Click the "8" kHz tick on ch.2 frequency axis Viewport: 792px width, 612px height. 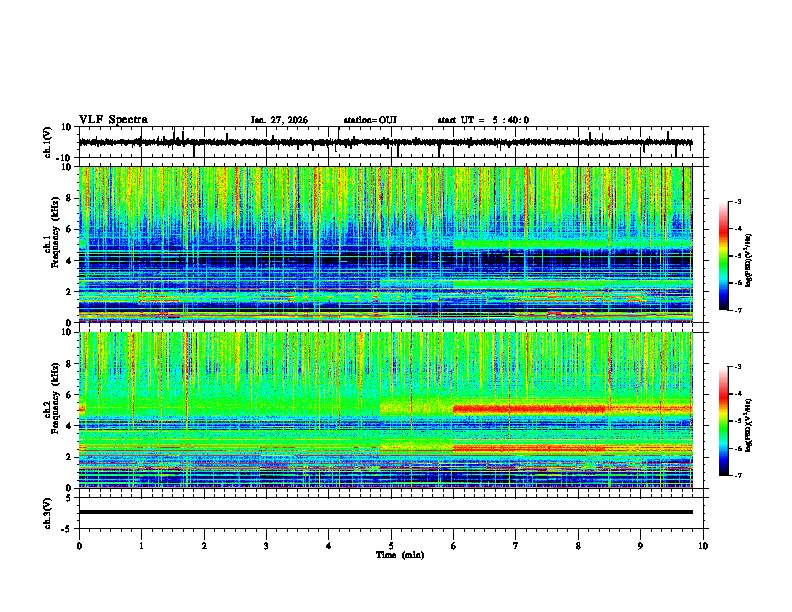(69, 364)
